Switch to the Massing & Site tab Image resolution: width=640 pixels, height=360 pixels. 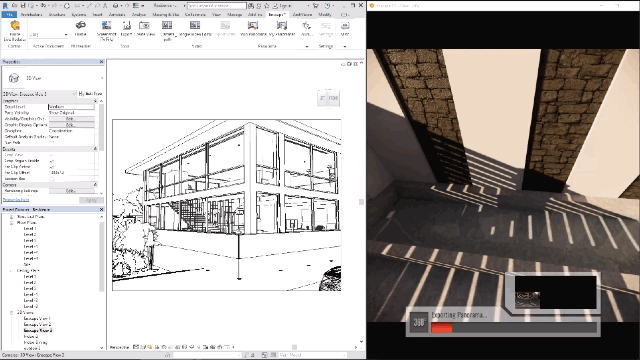pyautogui.click(x=165, y=14)
